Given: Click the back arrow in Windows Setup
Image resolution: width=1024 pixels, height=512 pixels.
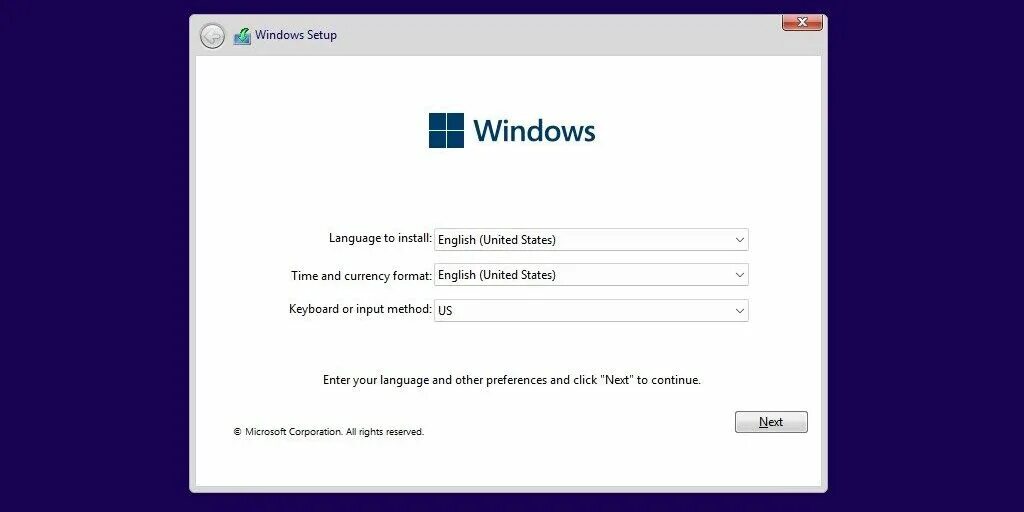Looking at the screenshot, I should tap(212, 35).
